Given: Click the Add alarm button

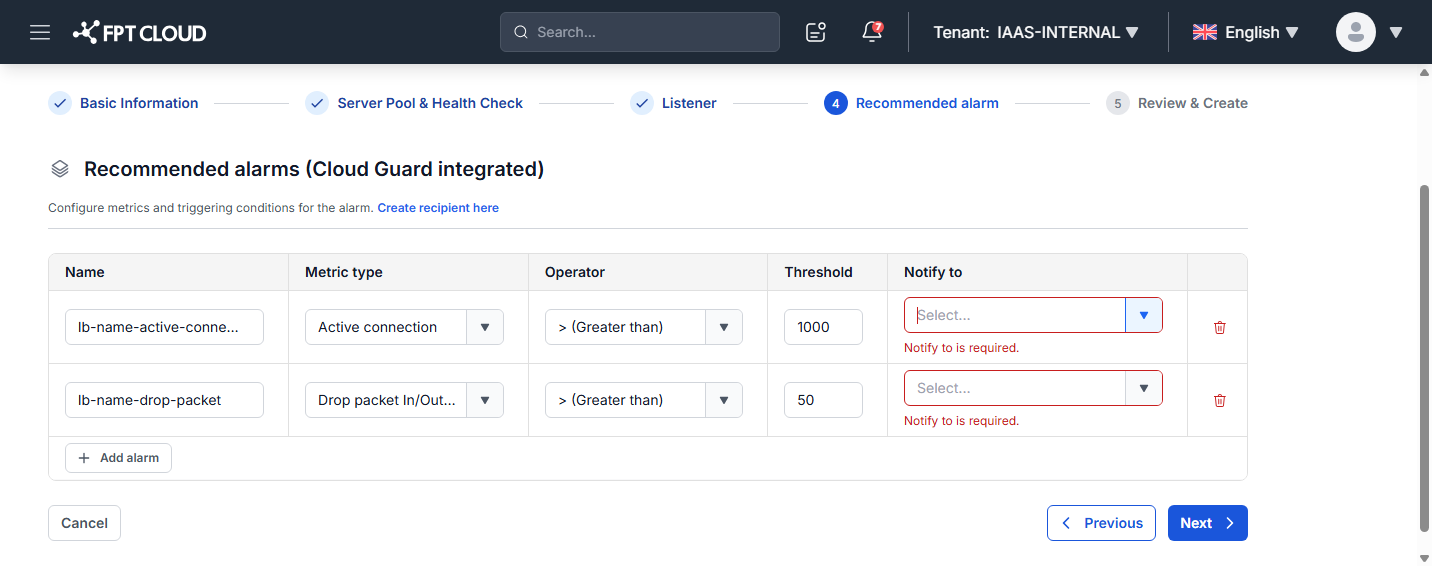Looking at the screenshot, I should point(118,458).
